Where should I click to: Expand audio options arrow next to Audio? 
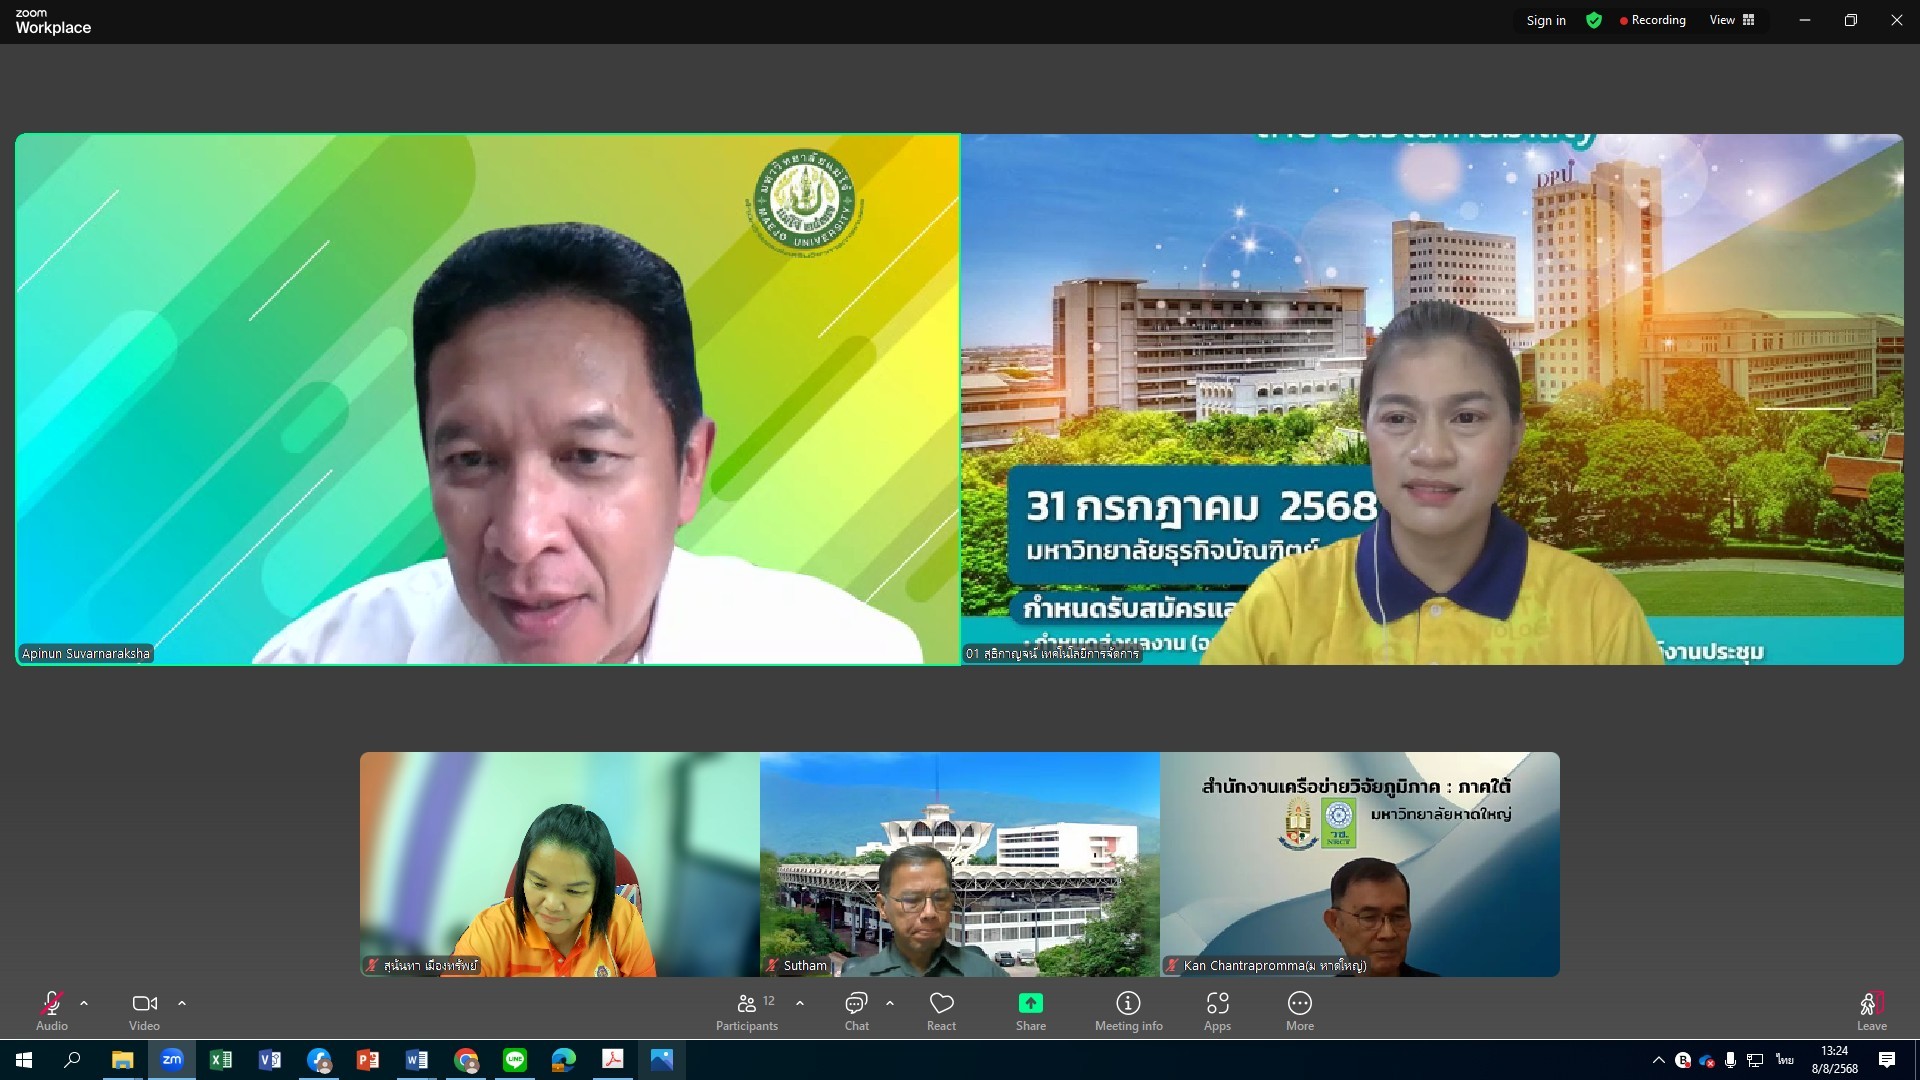[x=84, y=1003]
